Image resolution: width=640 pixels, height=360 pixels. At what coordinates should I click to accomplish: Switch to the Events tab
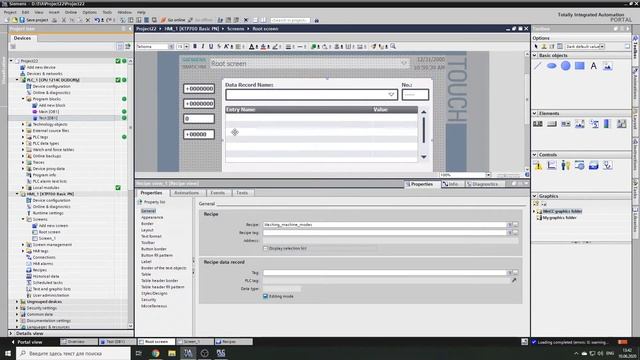click(218, 193)
